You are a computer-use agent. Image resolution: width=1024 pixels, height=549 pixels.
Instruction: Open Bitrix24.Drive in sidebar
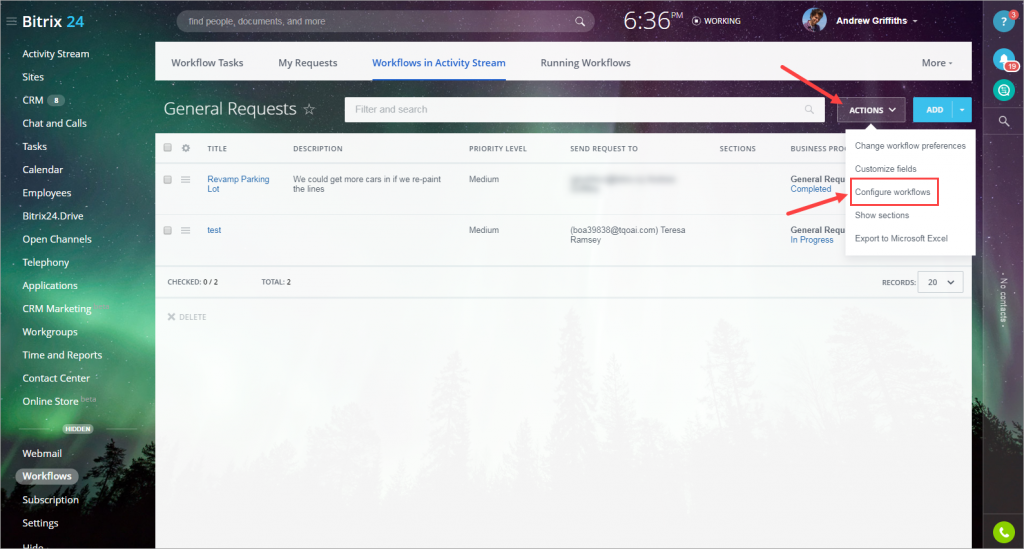[x=53, y=216]
